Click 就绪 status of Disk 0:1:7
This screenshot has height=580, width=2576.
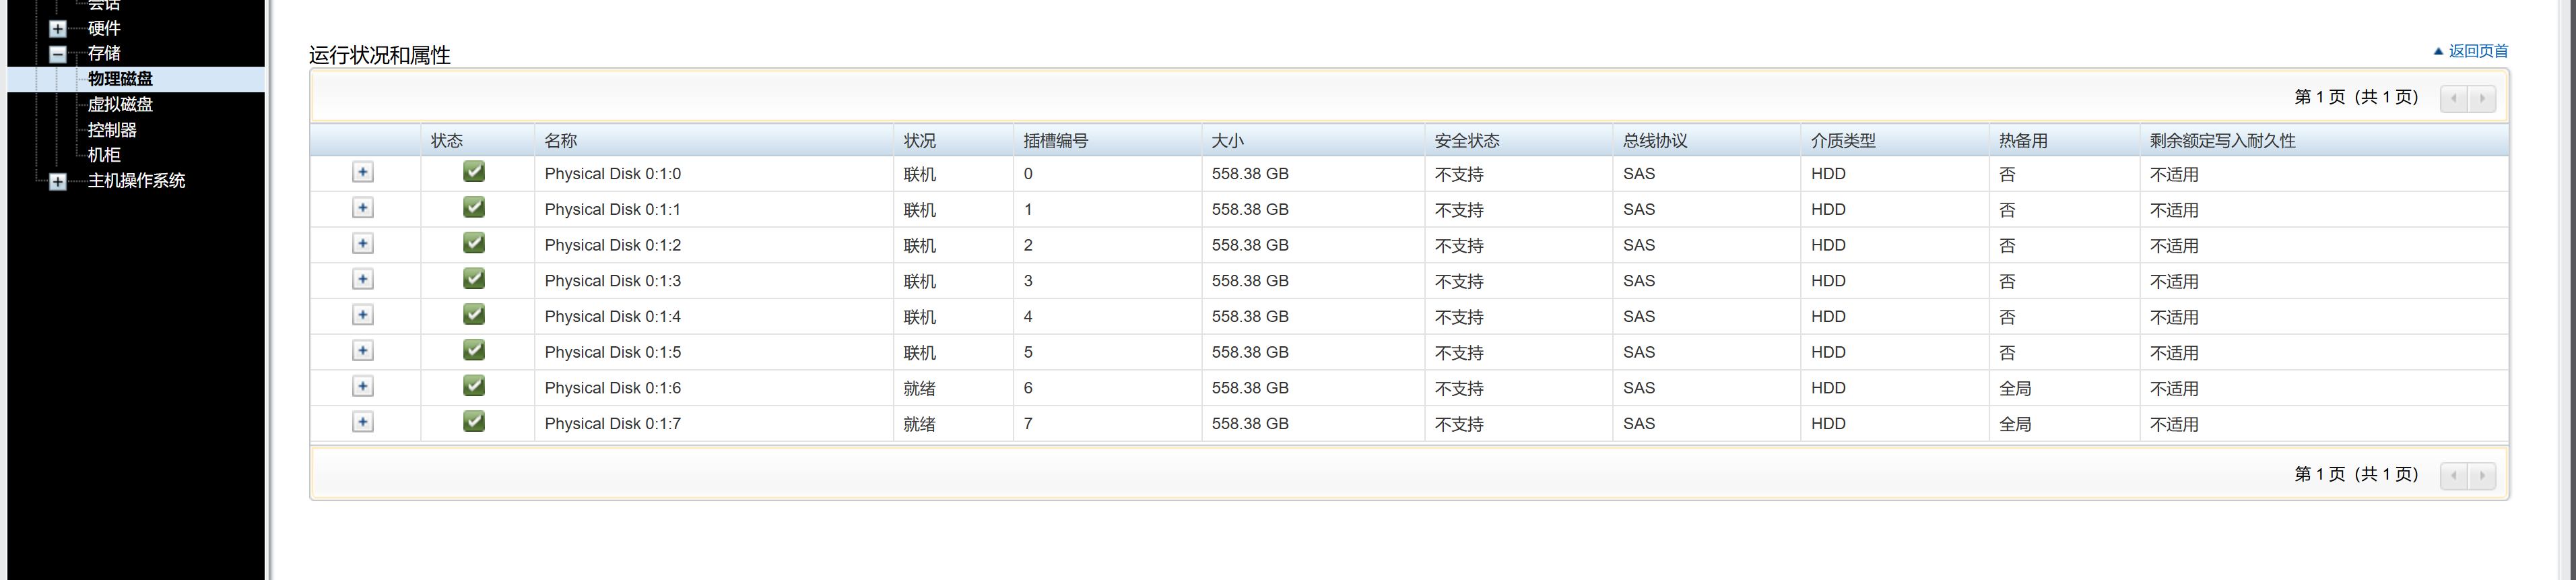[920, 424]
